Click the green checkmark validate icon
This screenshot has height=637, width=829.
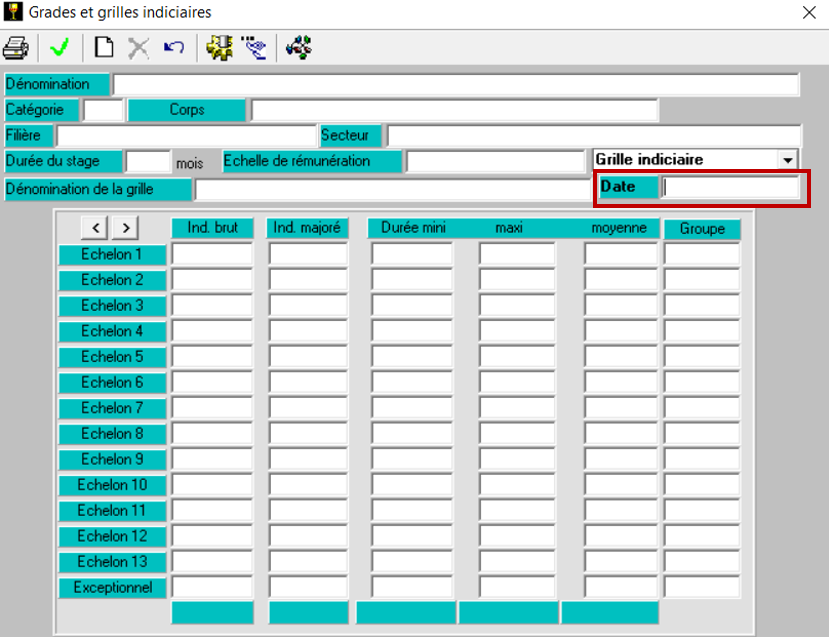[59, 47]
